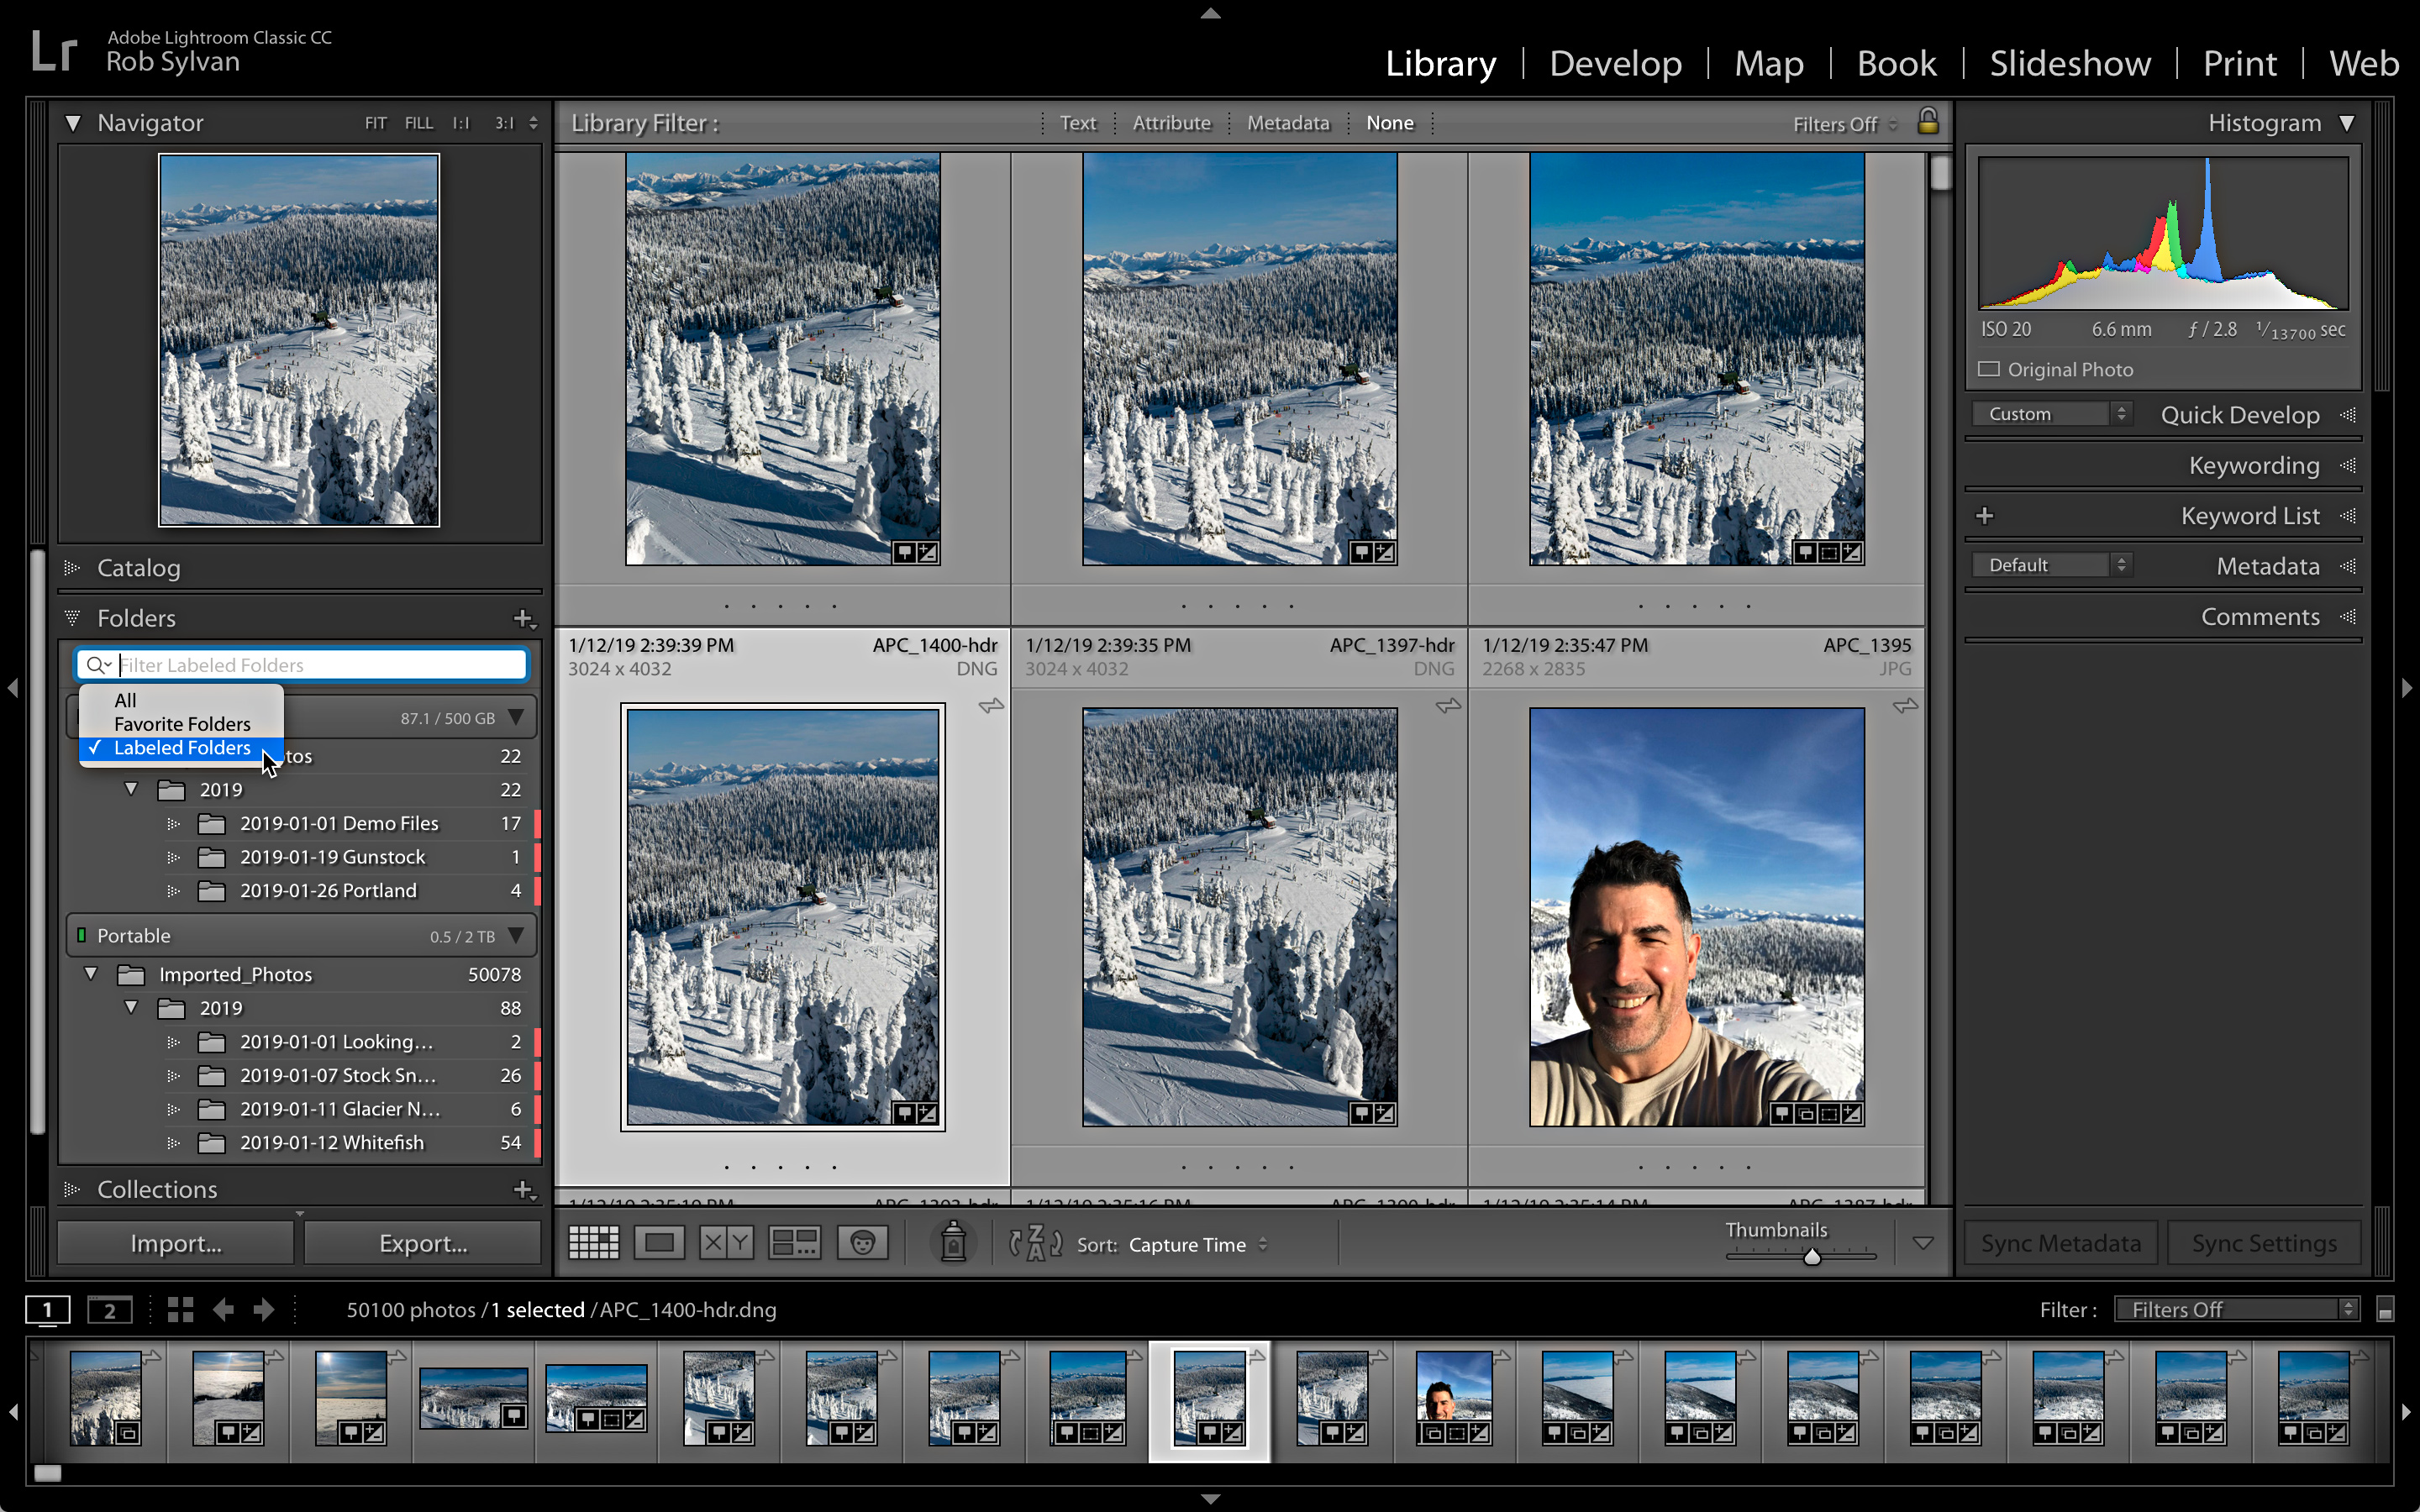Open the second window button 2
2420x1512 pixels.
coord(110,1310)
